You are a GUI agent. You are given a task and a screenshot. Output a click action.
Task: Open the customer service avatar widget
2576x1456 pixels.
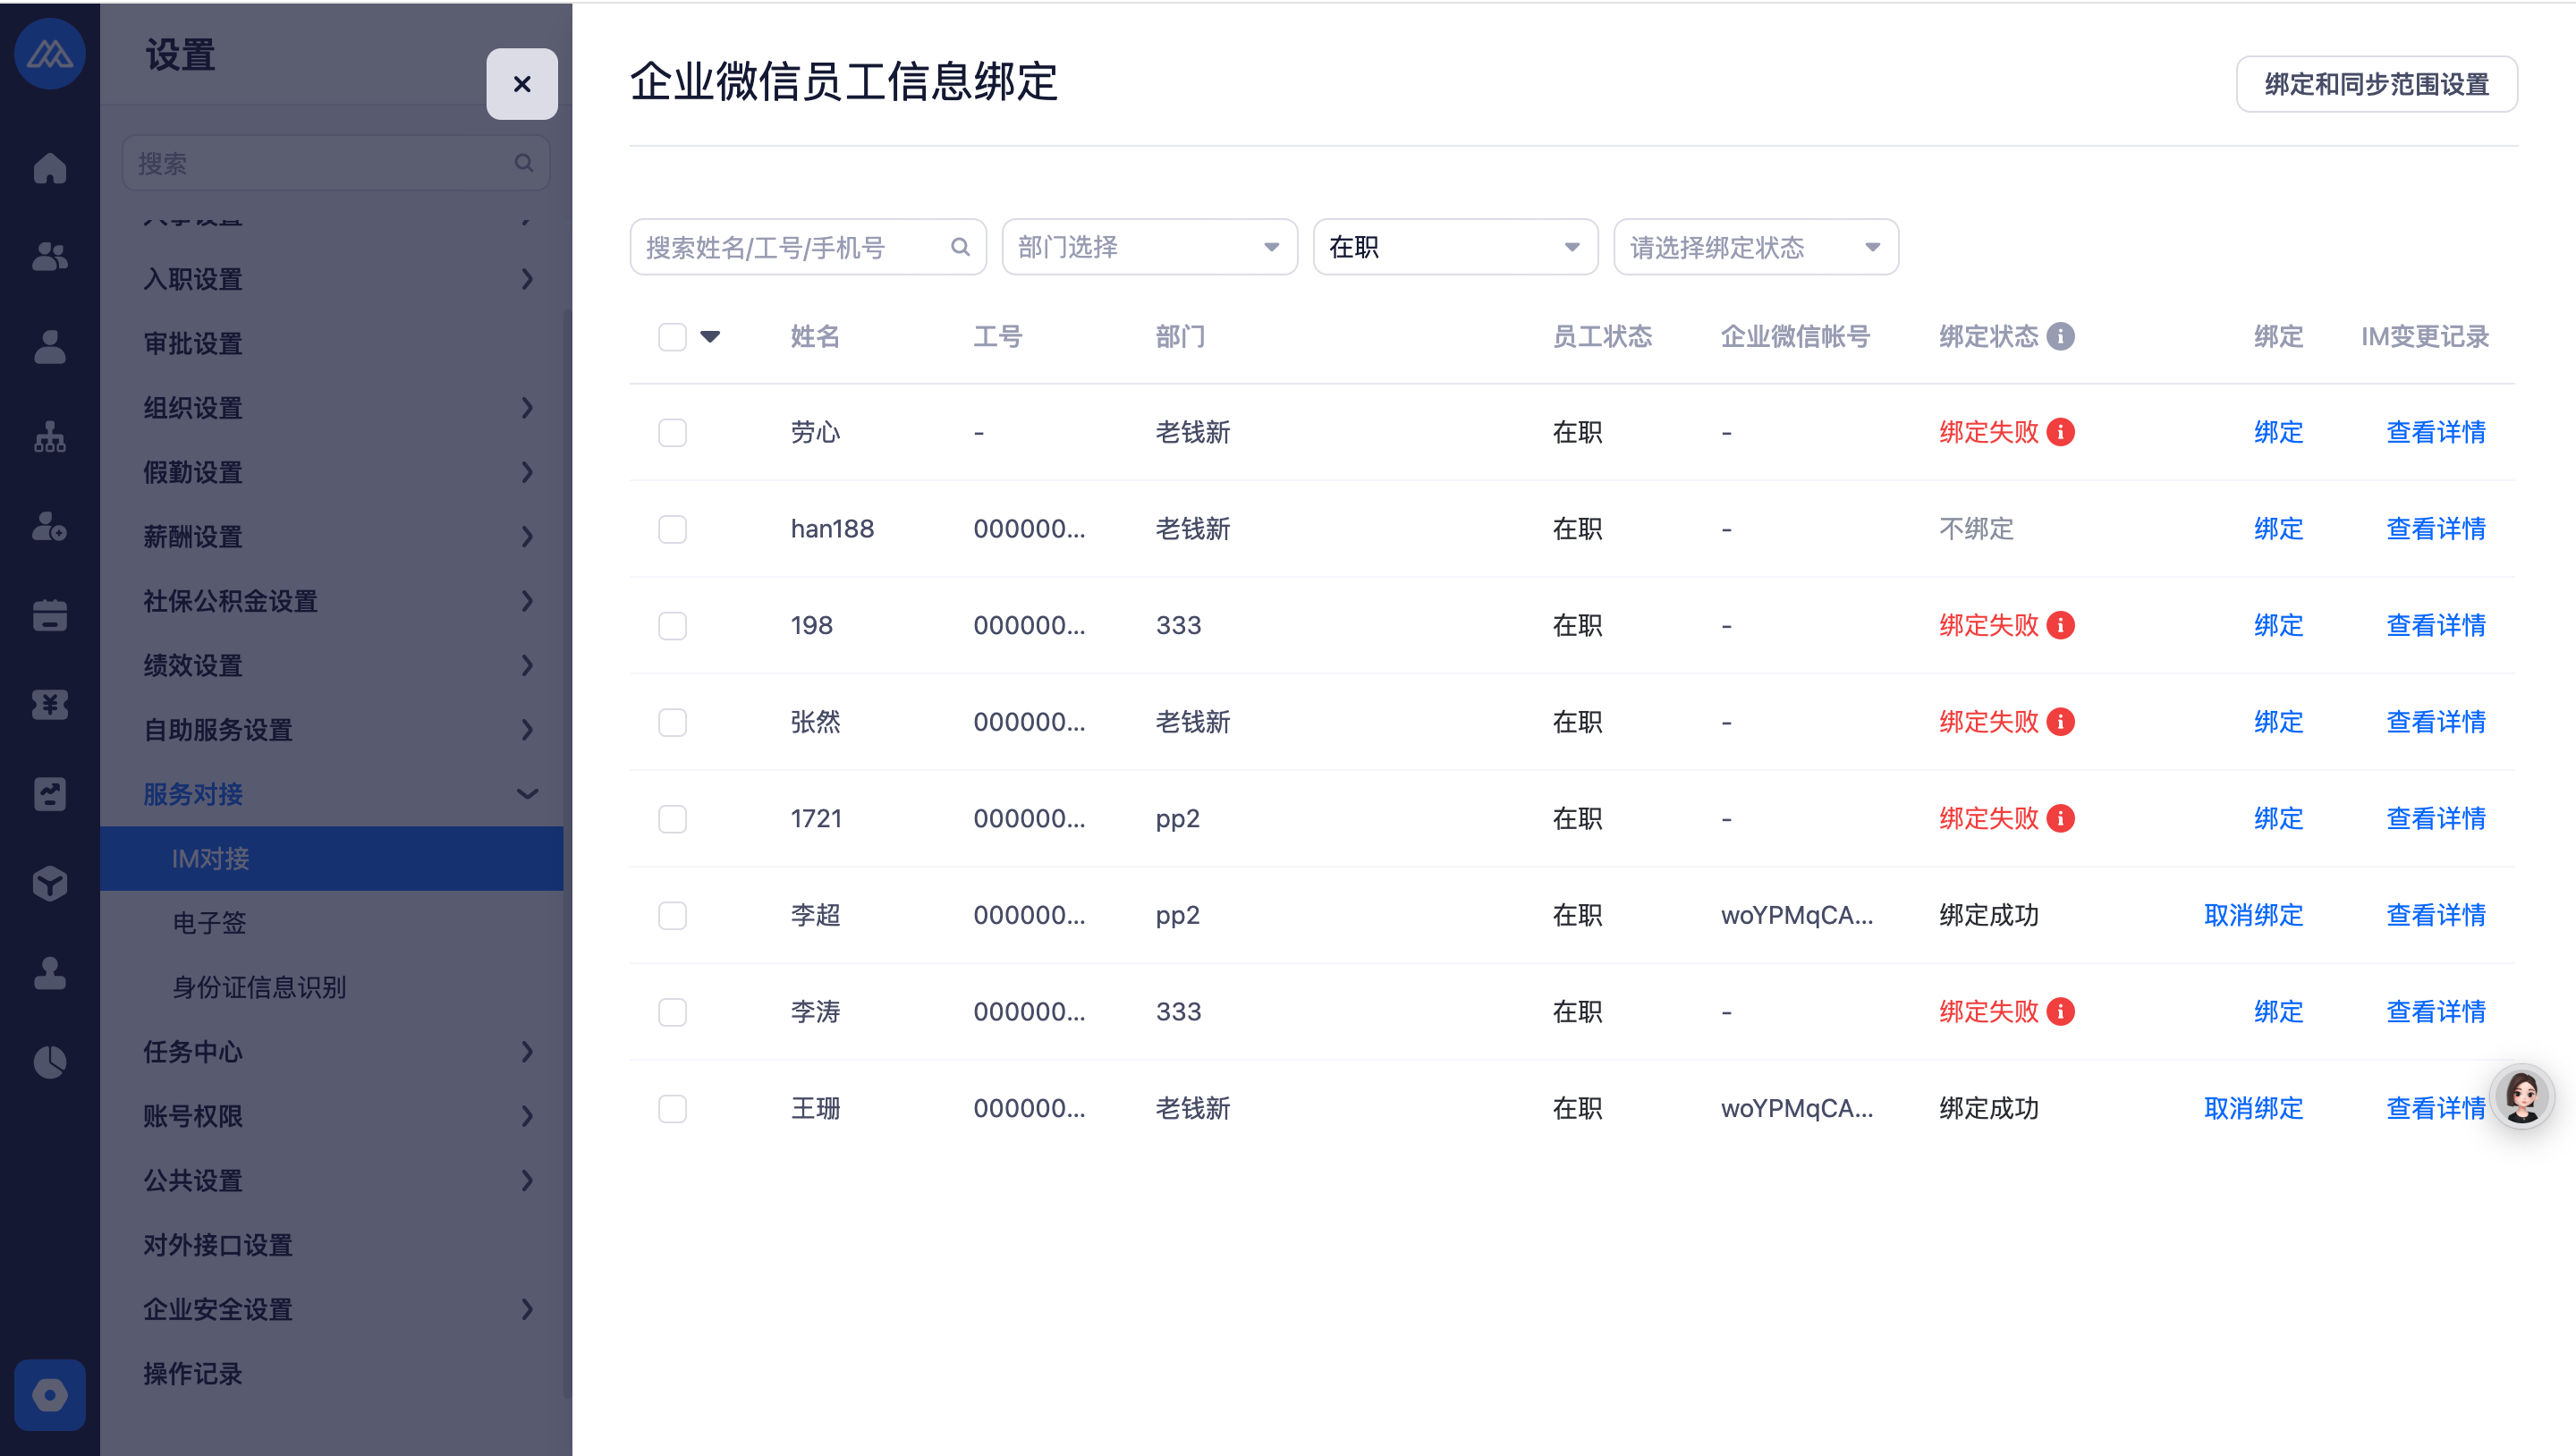tap(2521, 1097)
